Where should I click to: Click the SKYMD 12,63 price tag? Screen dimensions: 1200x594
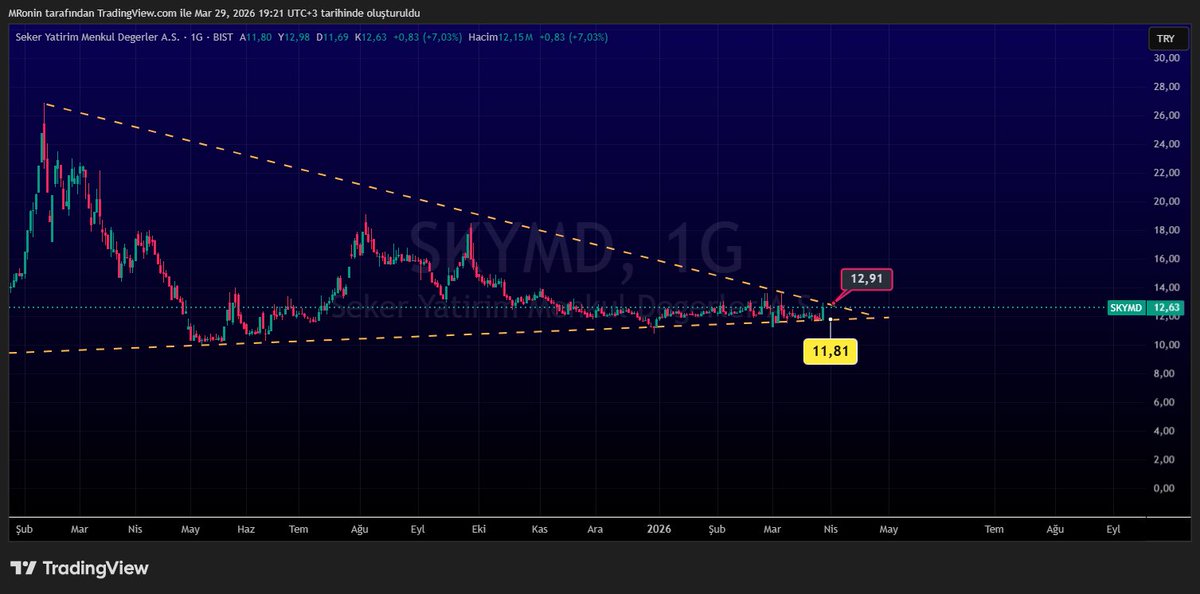(1146, 308)
